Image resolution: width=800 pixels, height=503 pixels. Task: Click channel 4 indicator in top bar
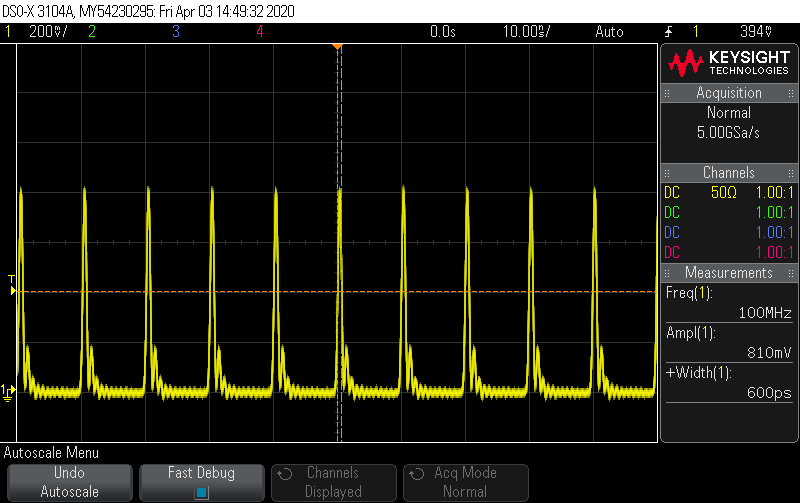click(260, 32)
